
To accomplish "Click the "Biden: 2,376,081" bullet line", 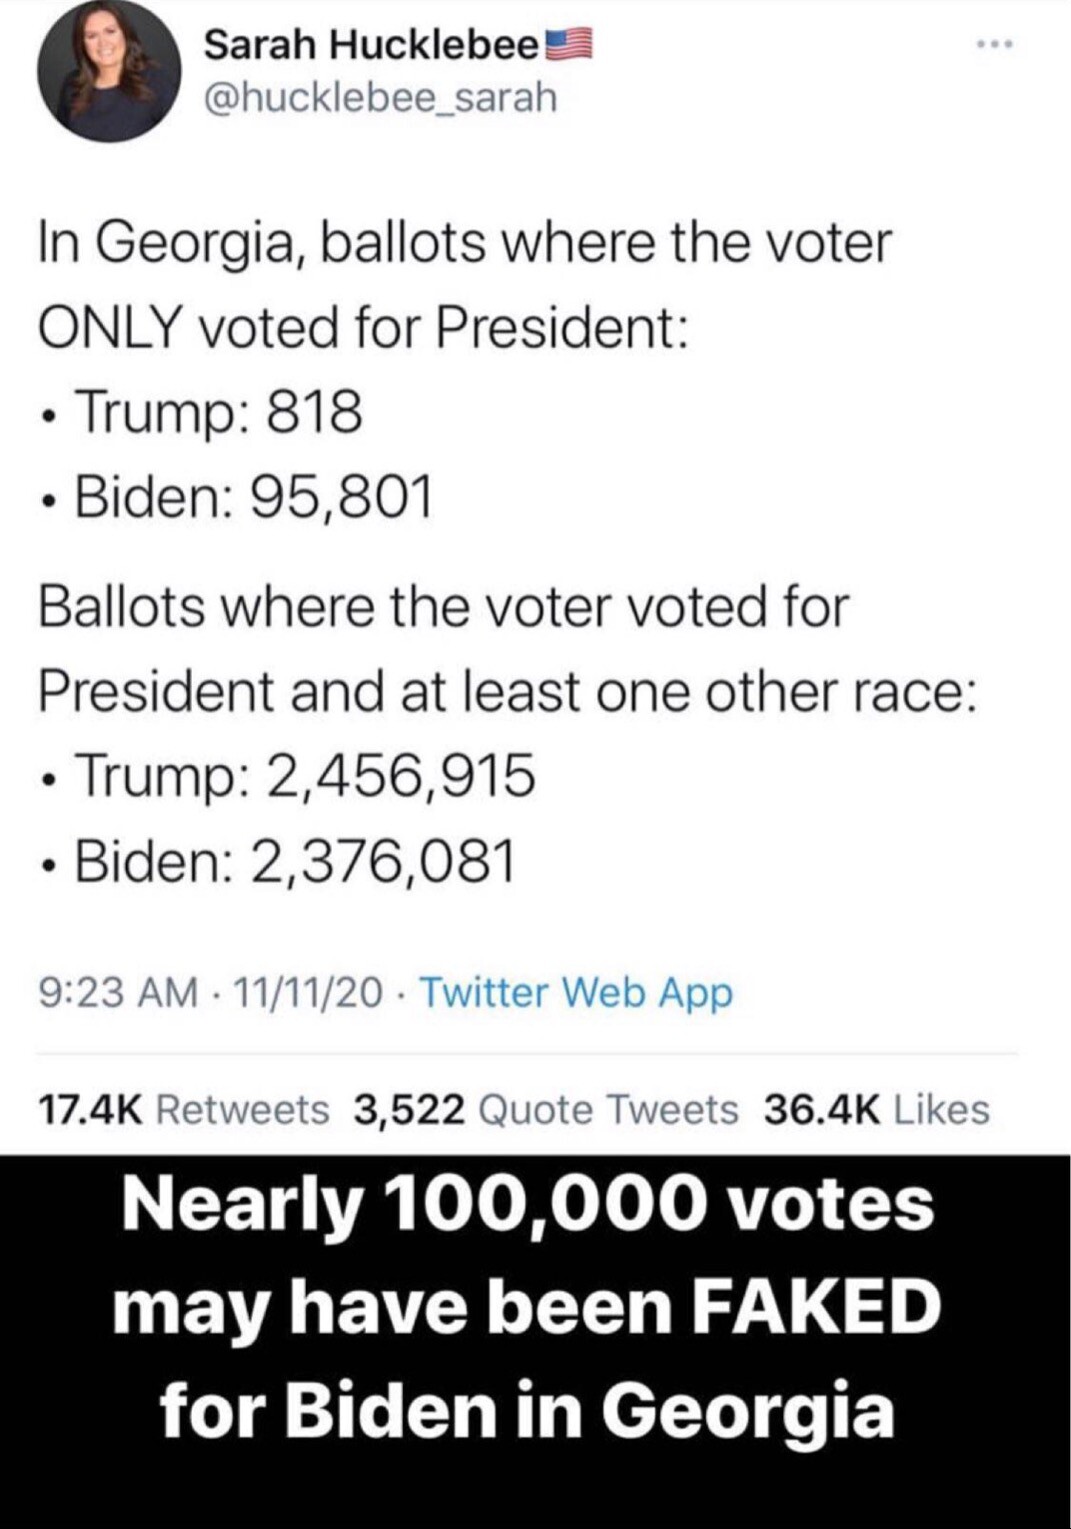I will pyautogui.click(x=295, y=860).
